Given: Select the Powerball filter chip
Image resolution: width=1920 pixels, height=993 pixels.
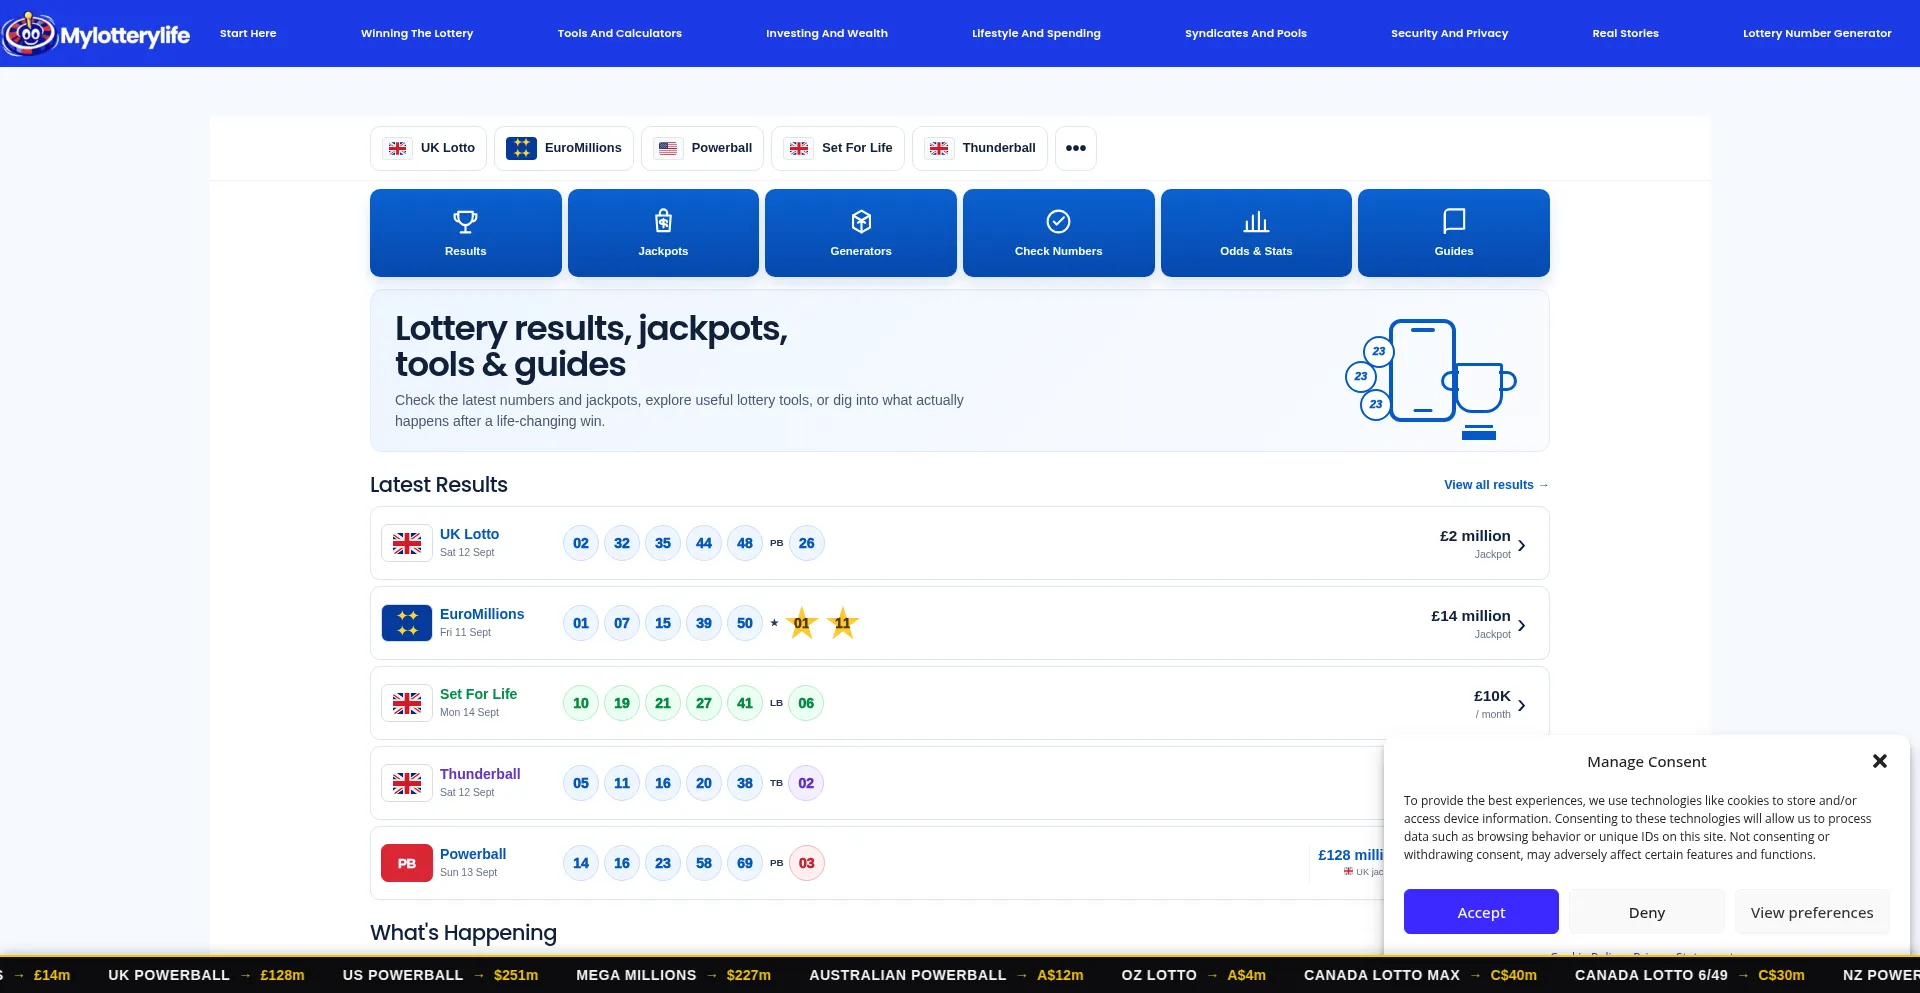Looking at the screenshot, I should click(703, 148).
